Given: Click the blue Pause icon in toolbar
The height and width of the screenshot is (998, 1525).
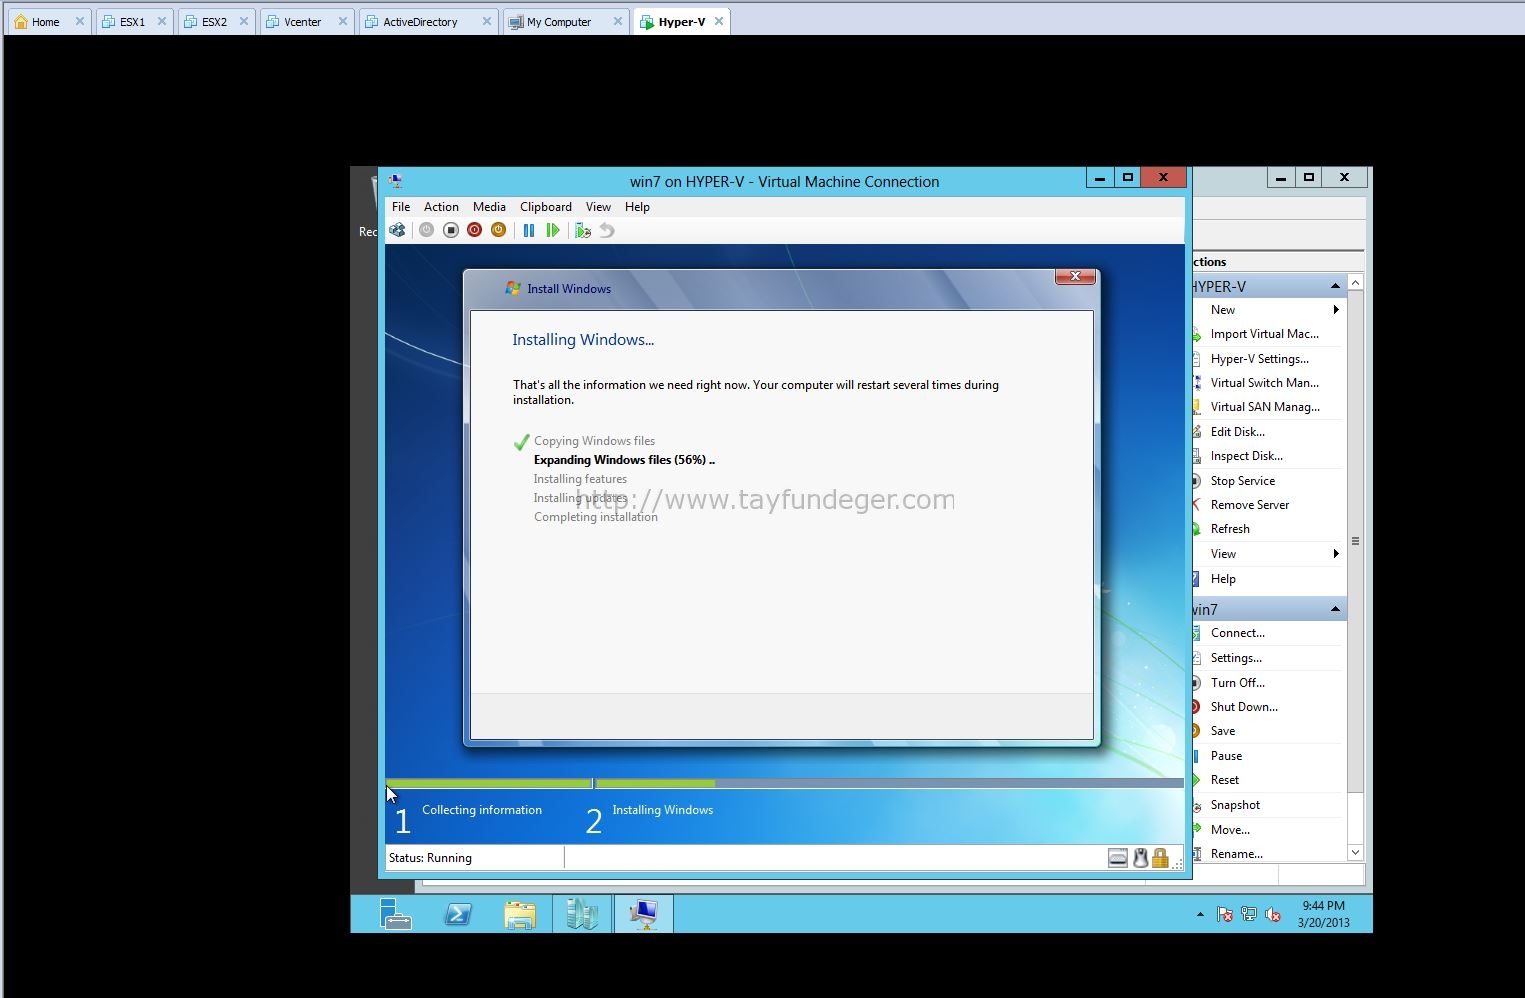Looking at the screenshot, I should coord(529,230).
